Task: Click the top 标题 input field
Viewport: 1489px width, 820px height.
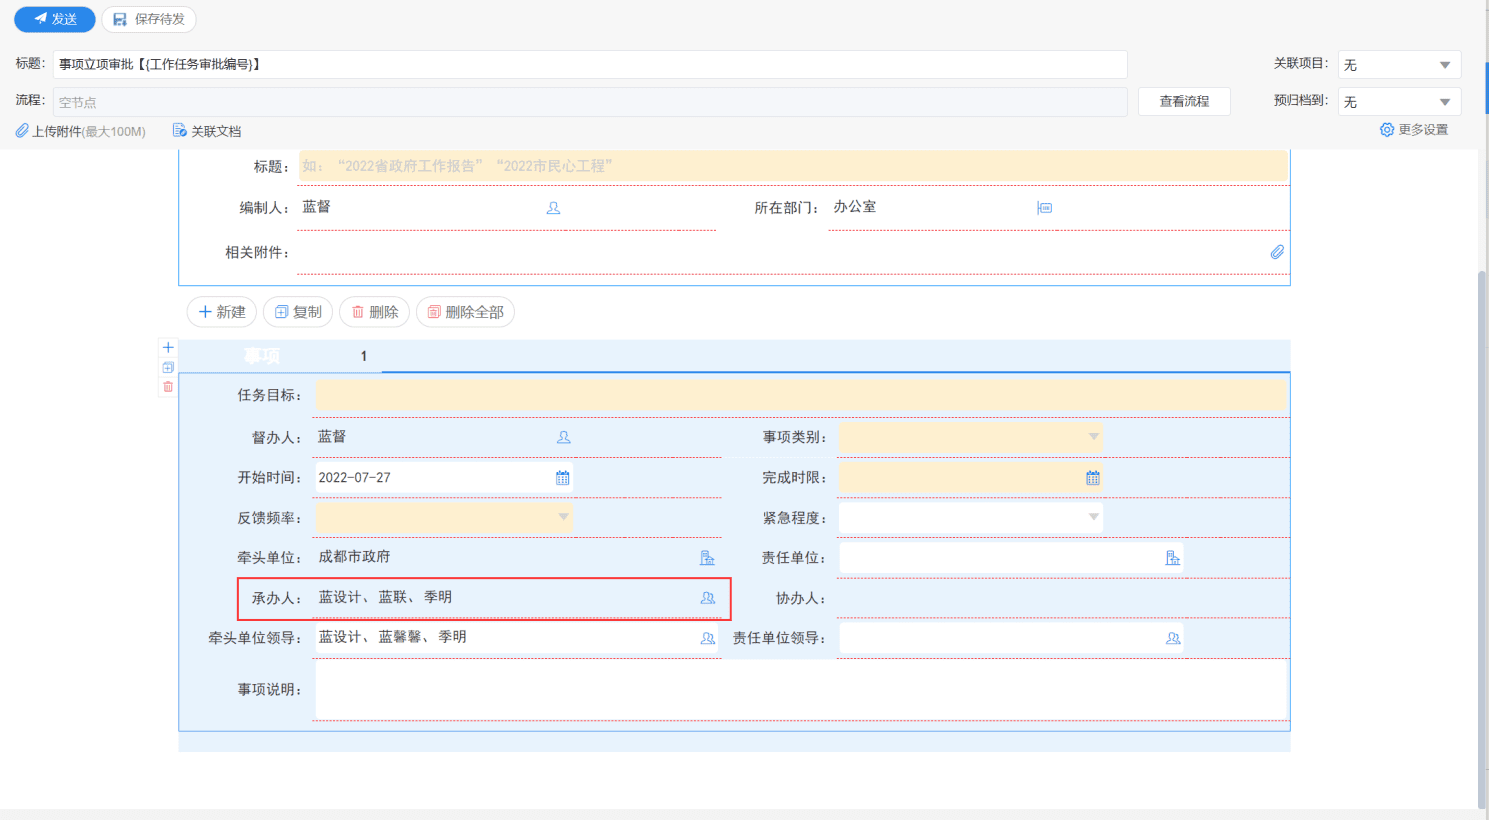Action: point(590,64)
